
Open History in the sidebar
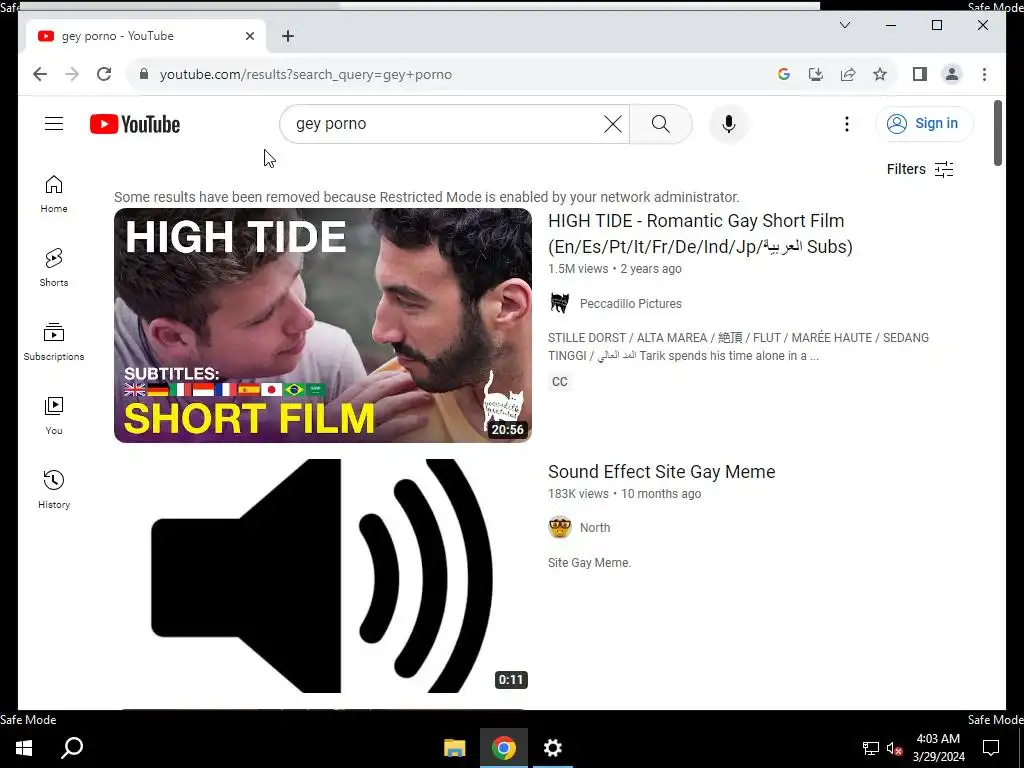(x=54, y=490)
